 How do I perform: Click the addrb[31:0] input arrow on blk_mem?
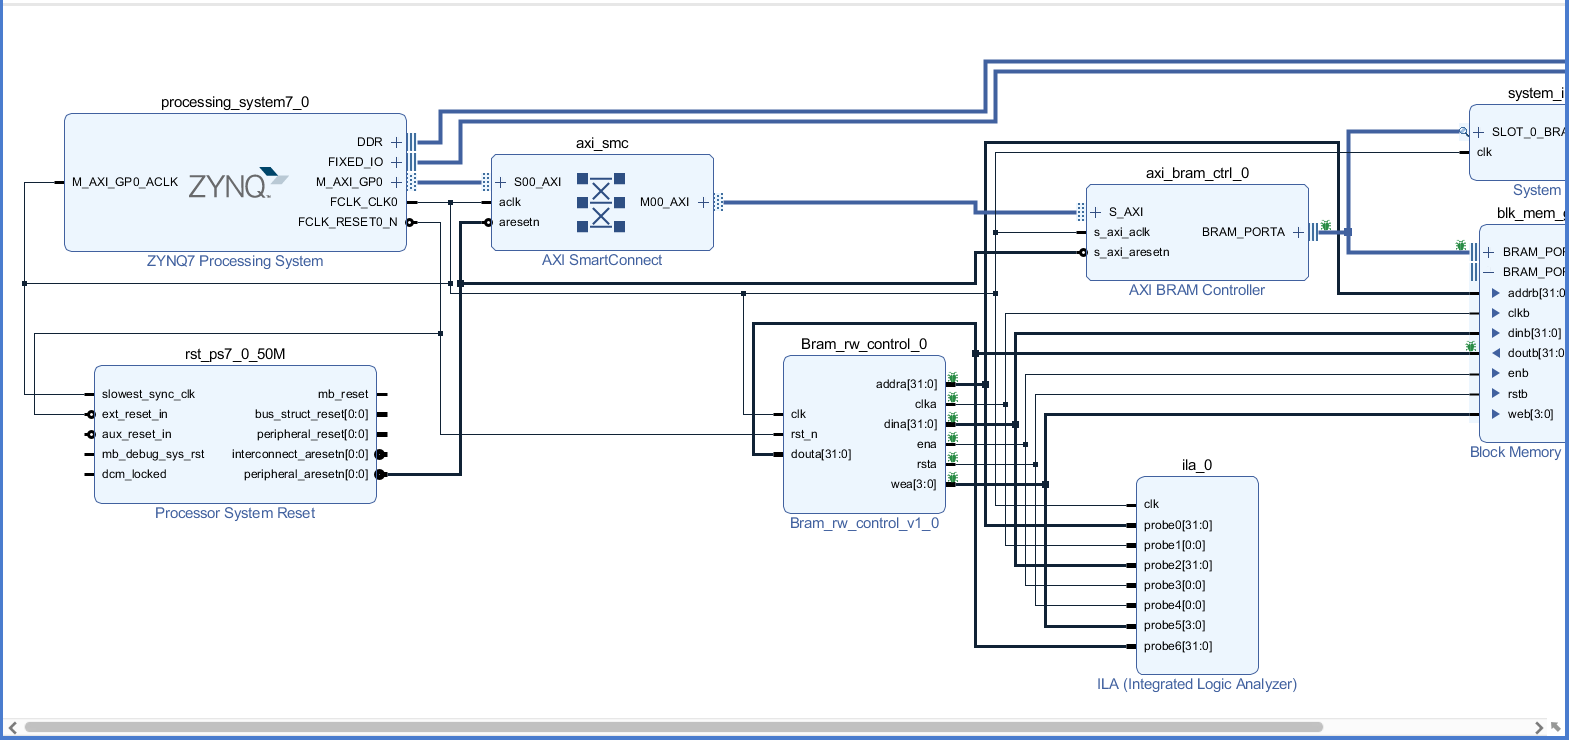[x=1496, y=293]
